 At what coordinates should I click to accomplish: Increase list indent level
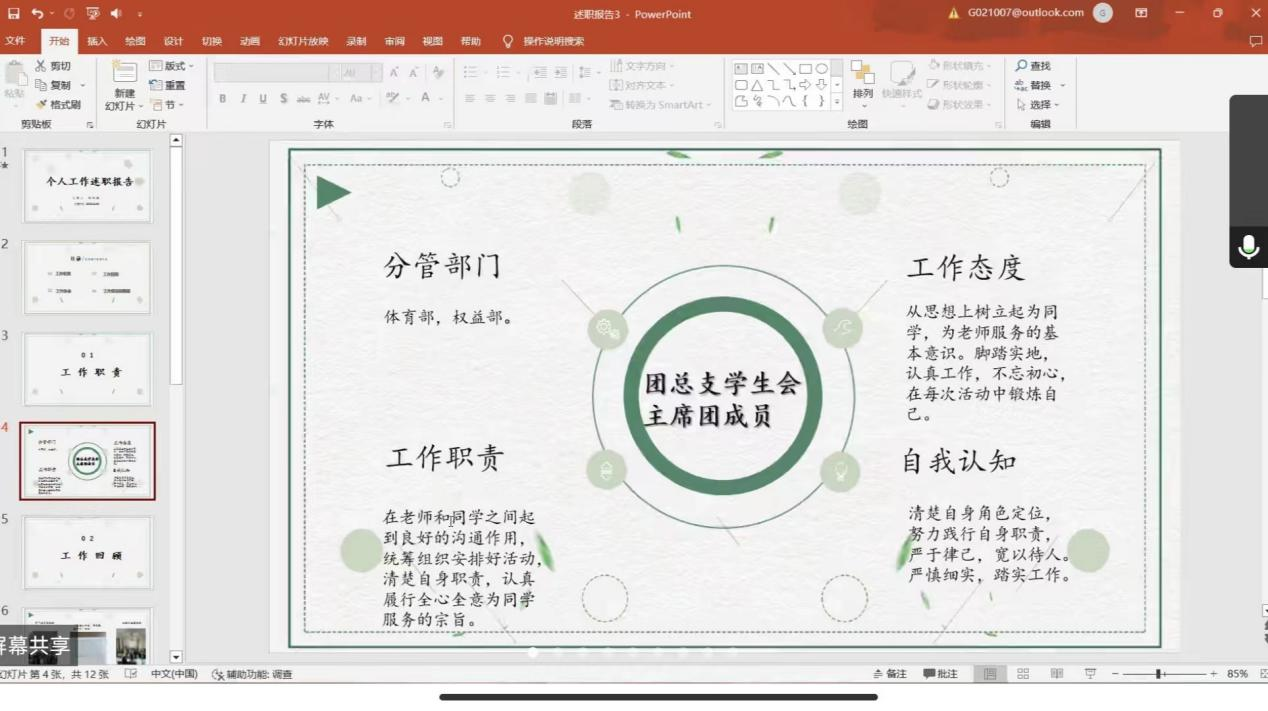(559, 72)
